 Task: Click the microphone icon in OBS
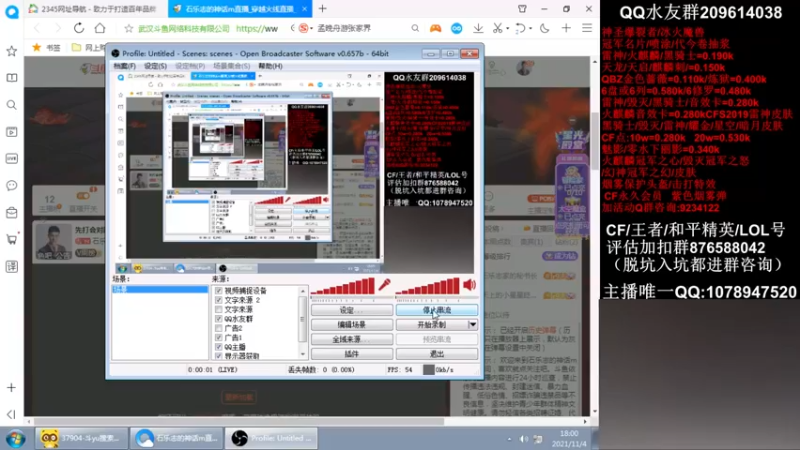[384, 285]
